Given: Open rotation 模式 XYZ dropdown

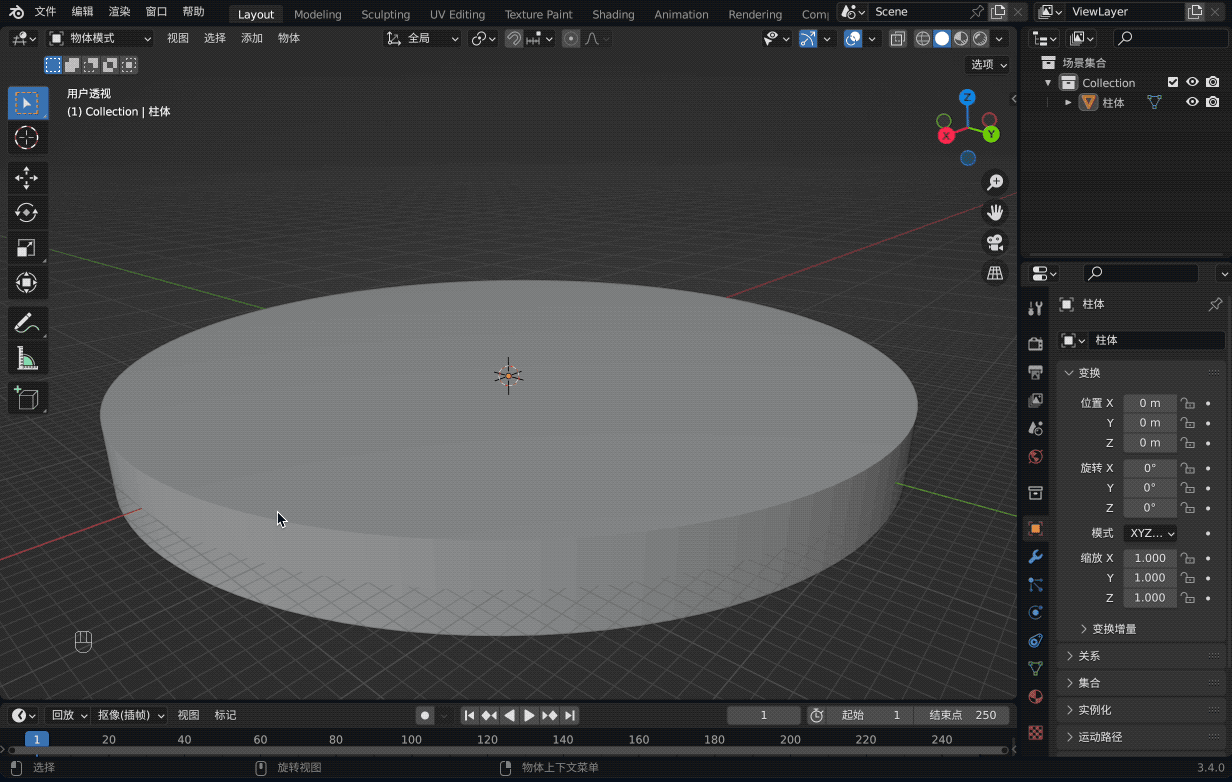Looking at the screenshot, I should 1150,533.
